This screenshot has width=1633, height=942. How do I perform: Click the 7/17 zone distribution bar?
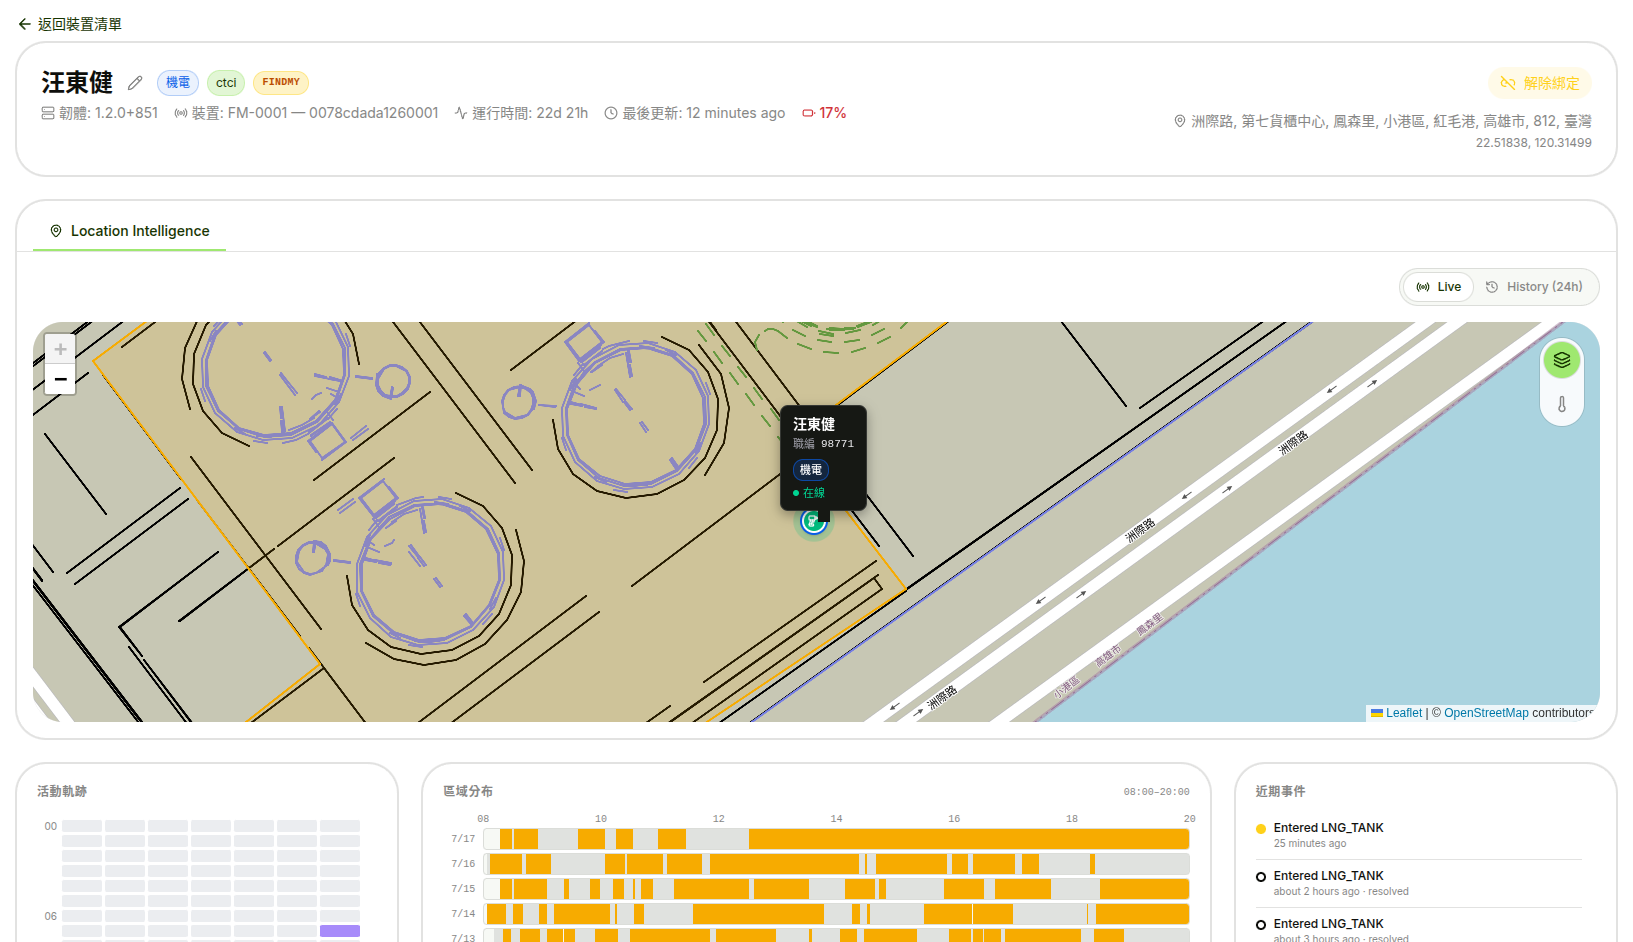click(836, 839)
